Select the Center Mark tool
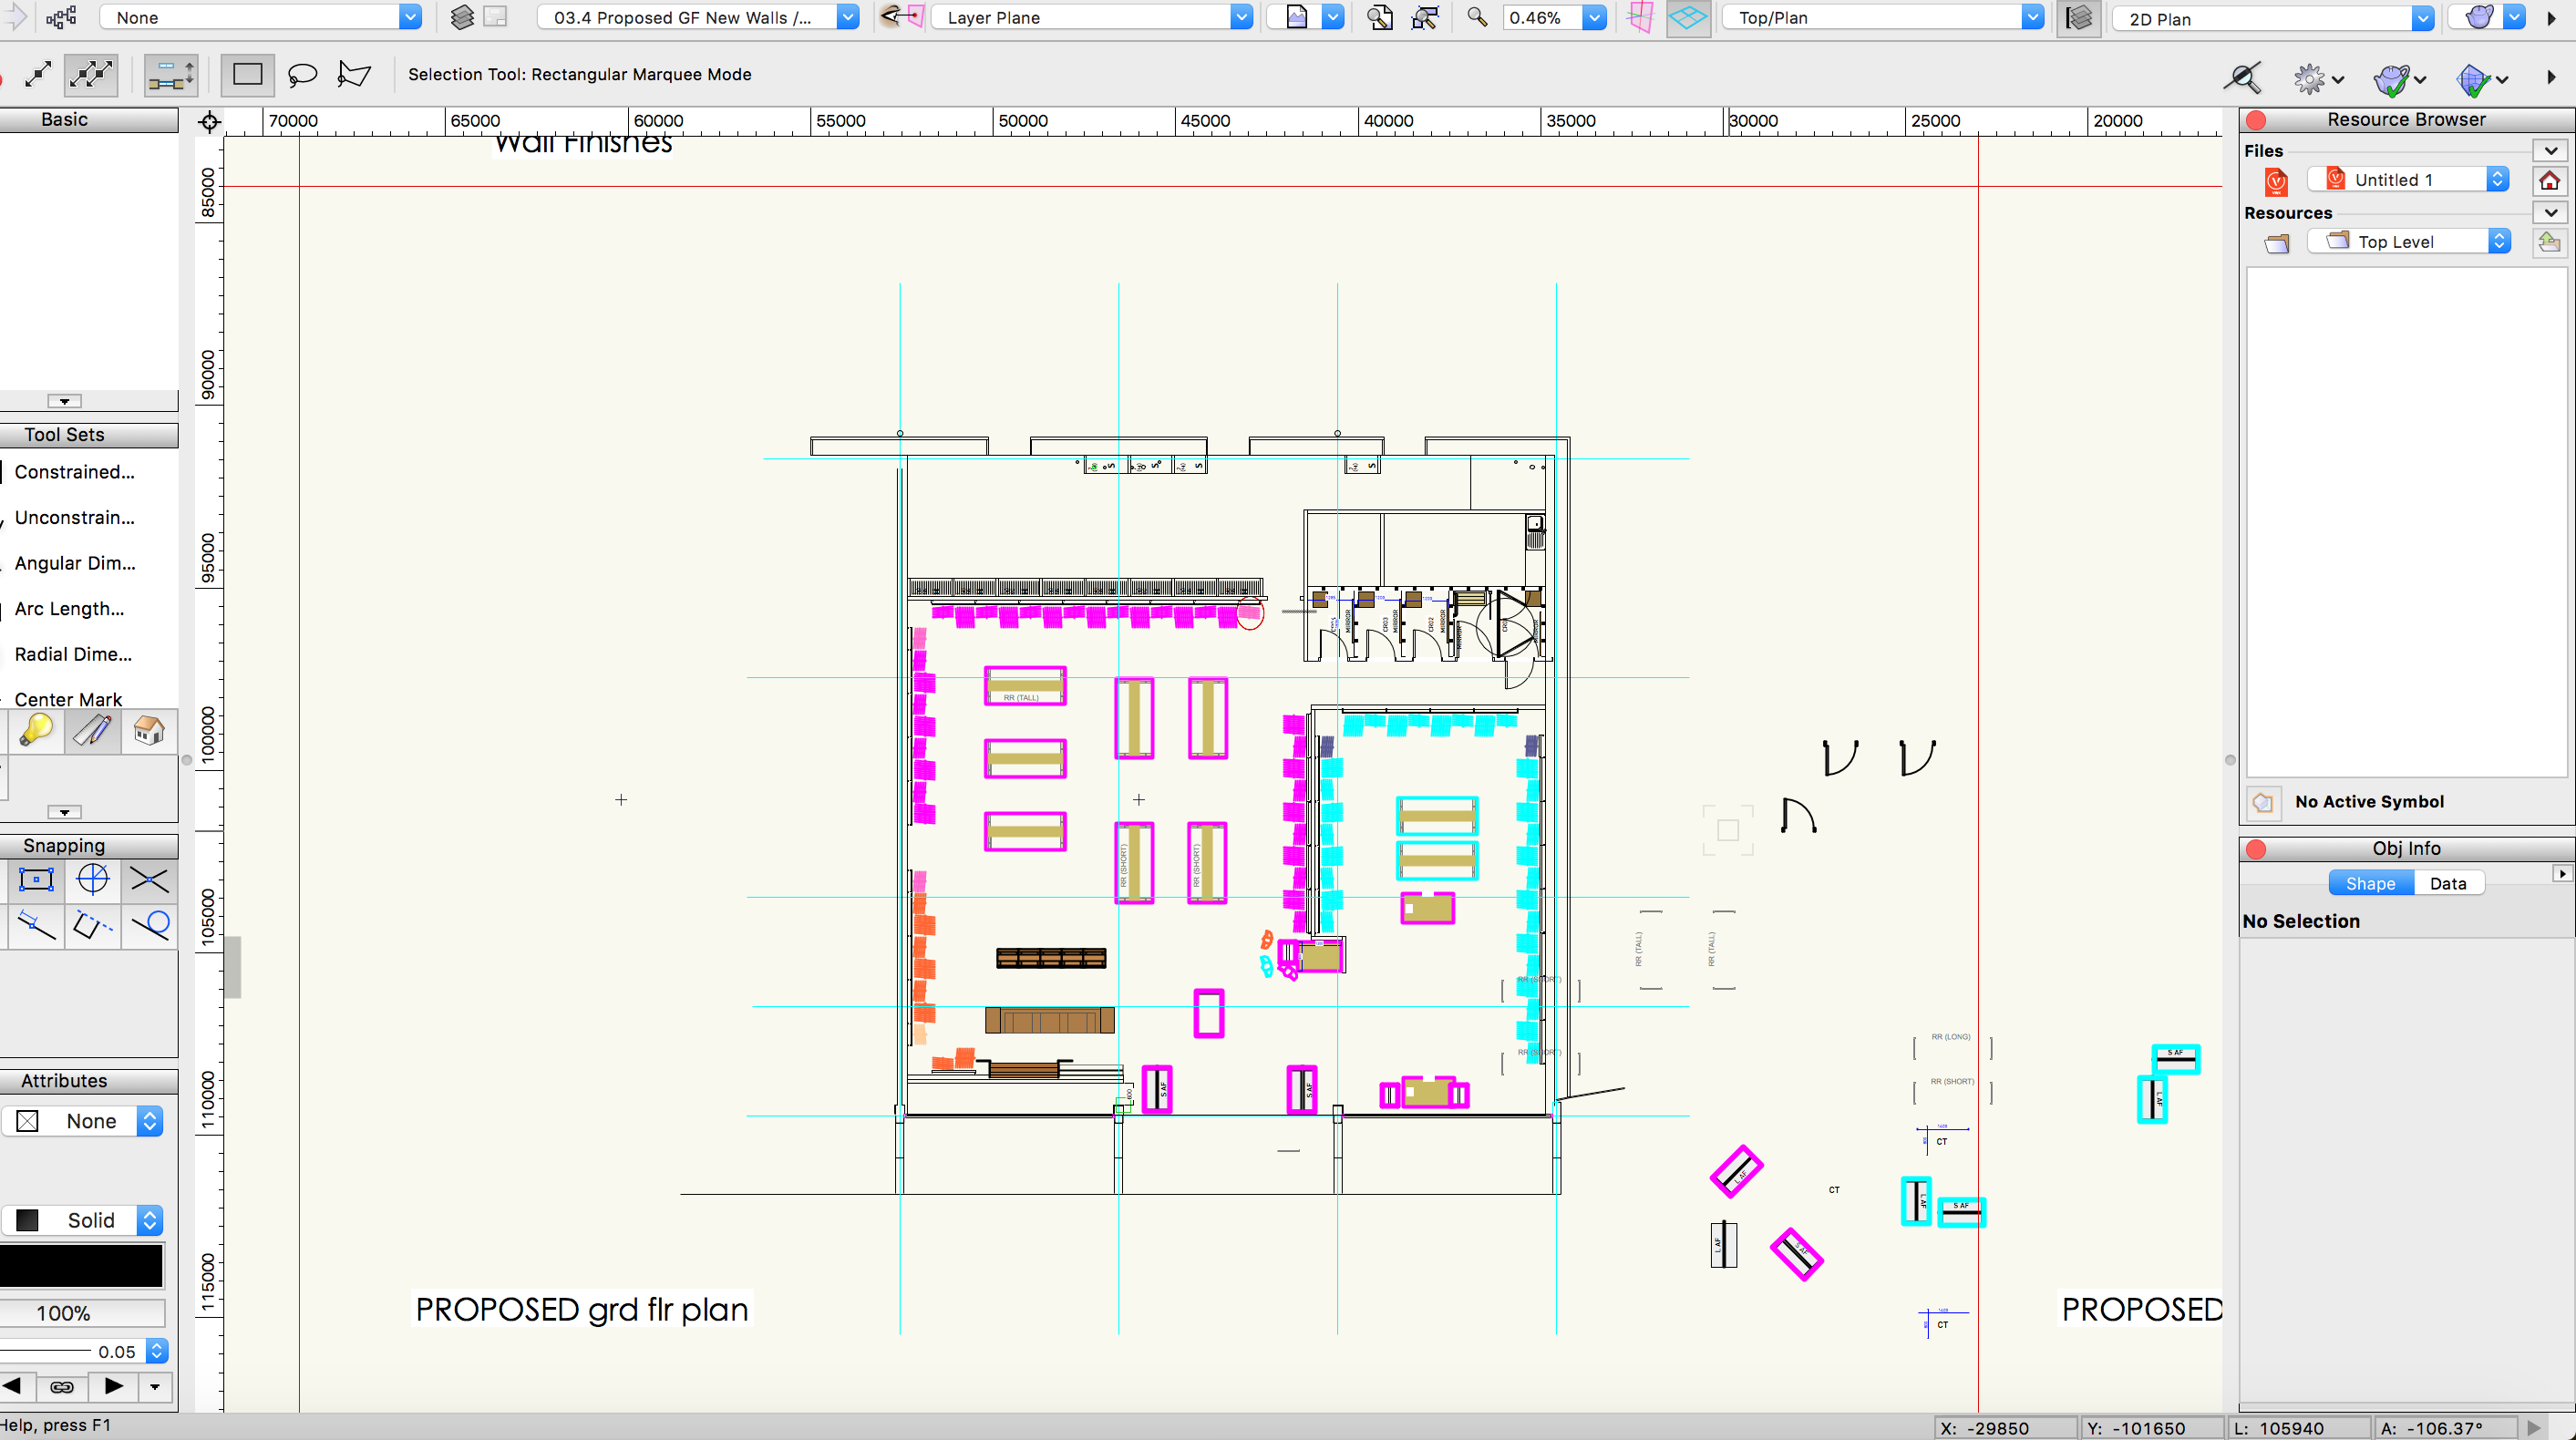 (68, 698)
